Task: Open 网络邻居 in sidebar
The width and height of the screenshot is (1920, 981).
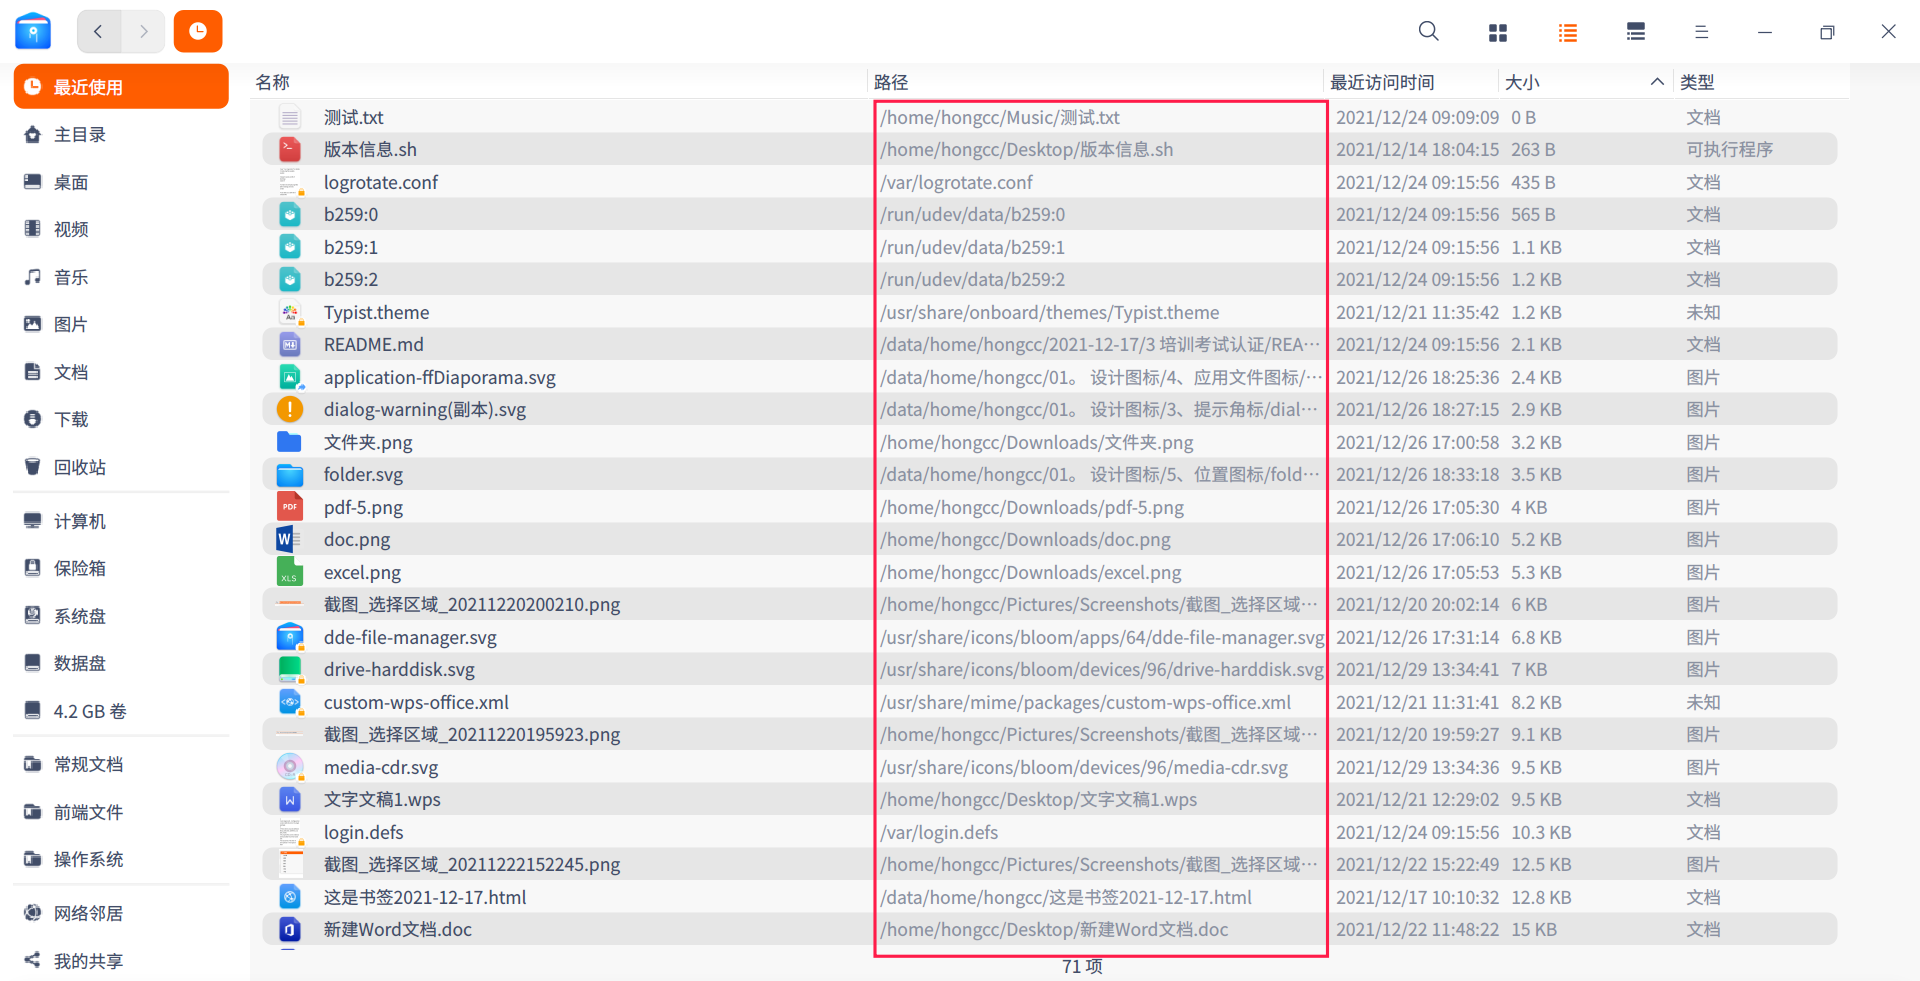Action: [121, 913]
